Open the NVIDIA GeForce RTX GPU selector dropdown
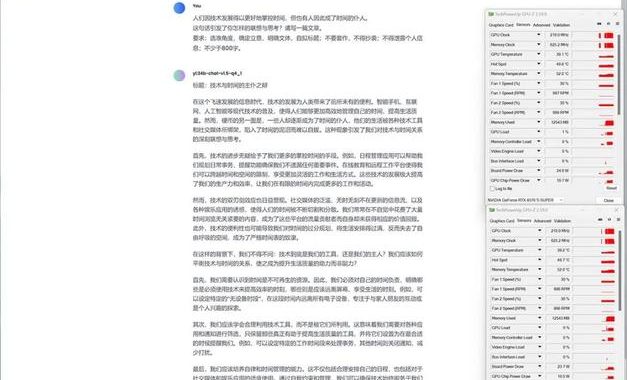The image size is (627, 380). click(525, 200)
